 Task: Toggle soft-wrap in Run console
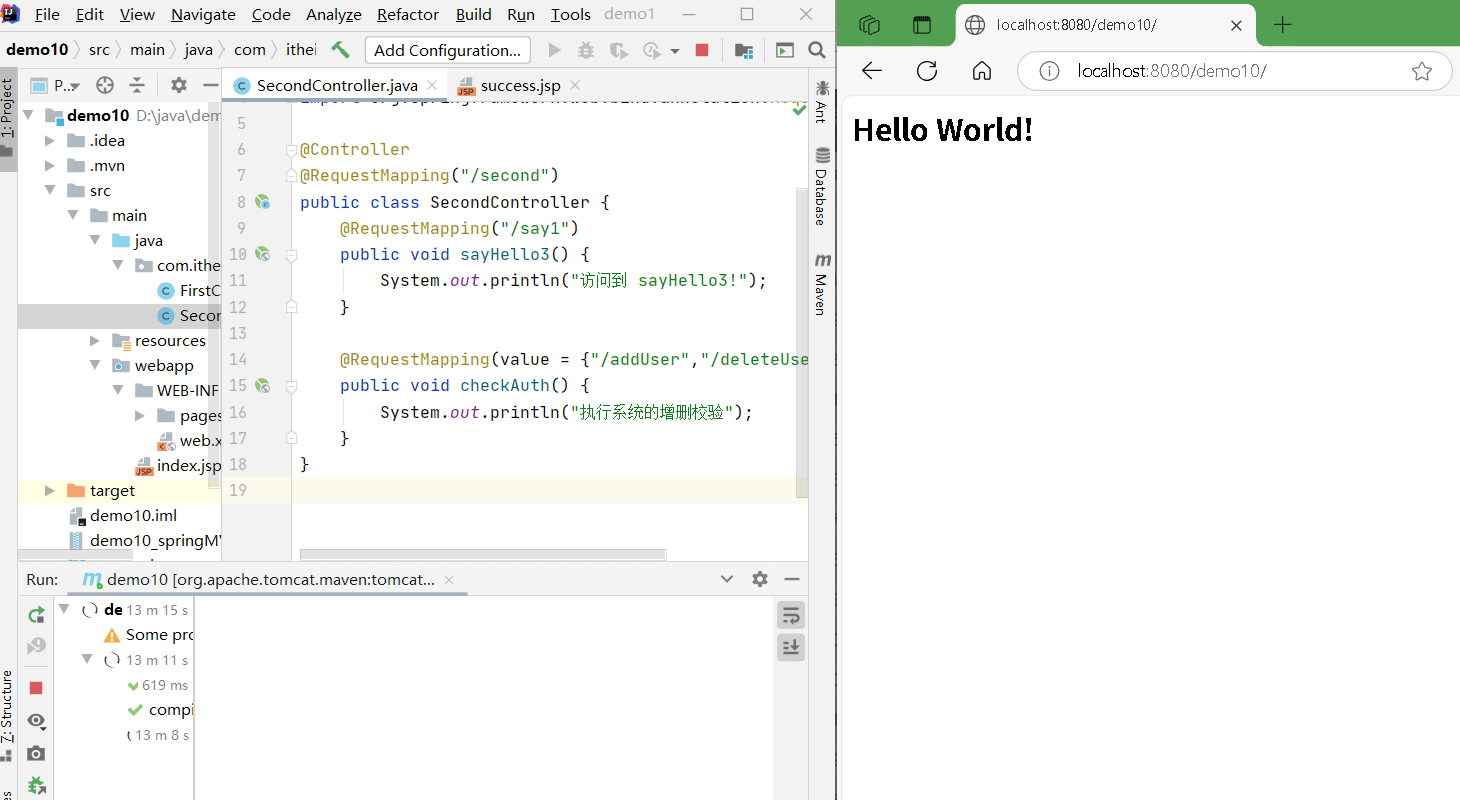pos(791,615)
